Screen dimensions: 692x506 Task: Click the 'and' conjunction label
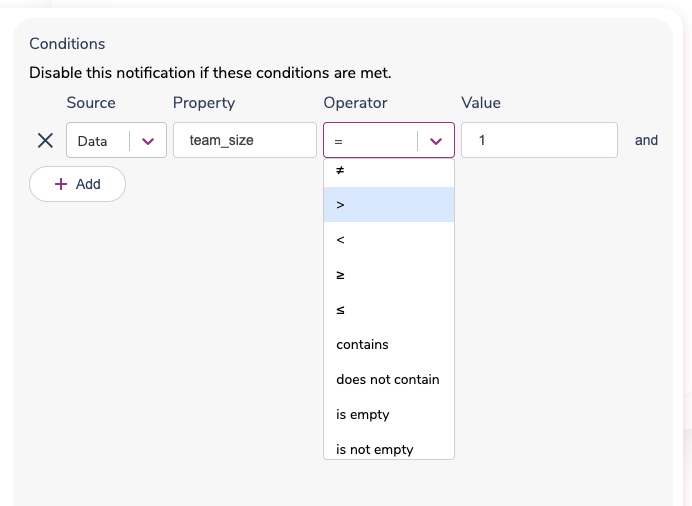(x=646, y=140)
